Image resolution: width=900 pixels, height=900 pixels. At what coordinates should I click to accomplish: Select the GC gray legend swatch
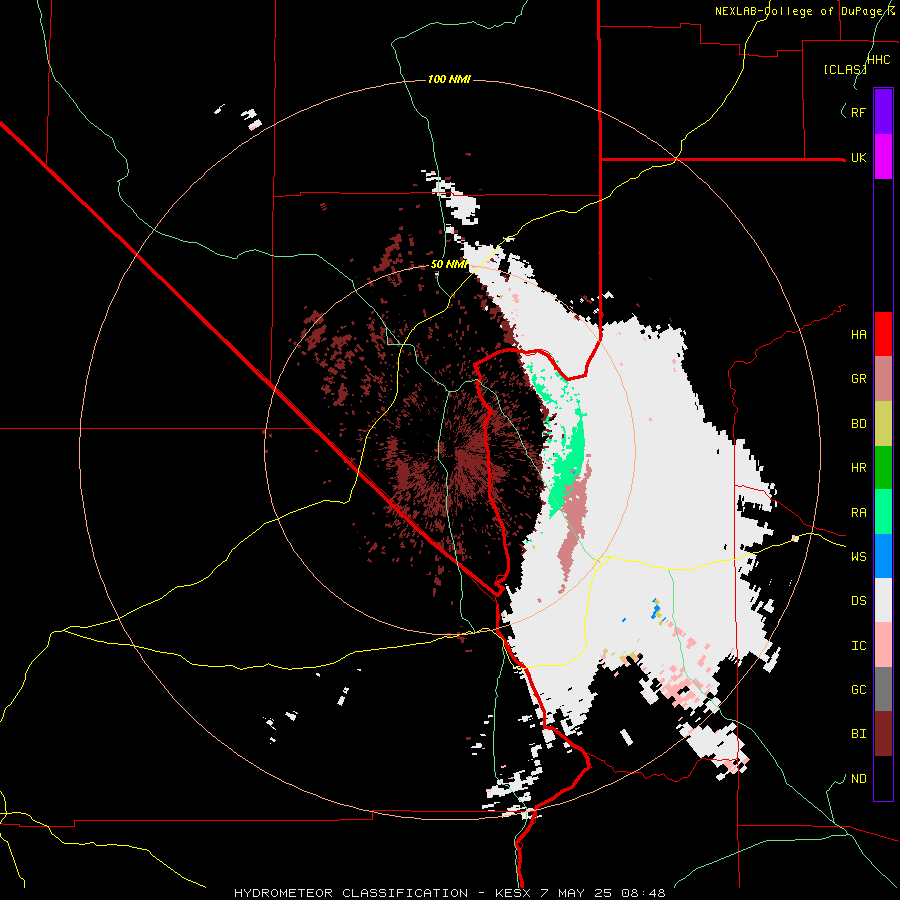[x=883, y=689]
